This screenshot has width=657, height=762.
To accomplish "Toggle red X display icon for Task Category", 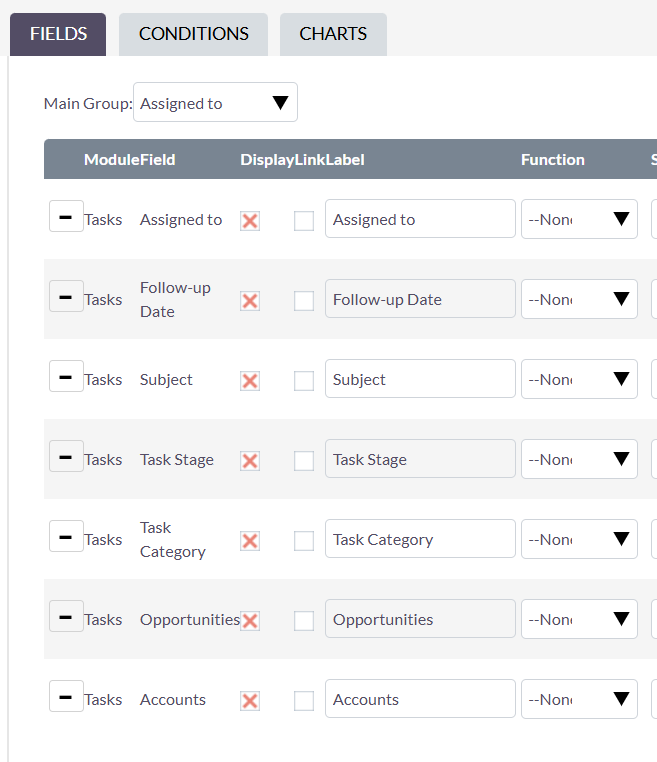I will (250, 541).
